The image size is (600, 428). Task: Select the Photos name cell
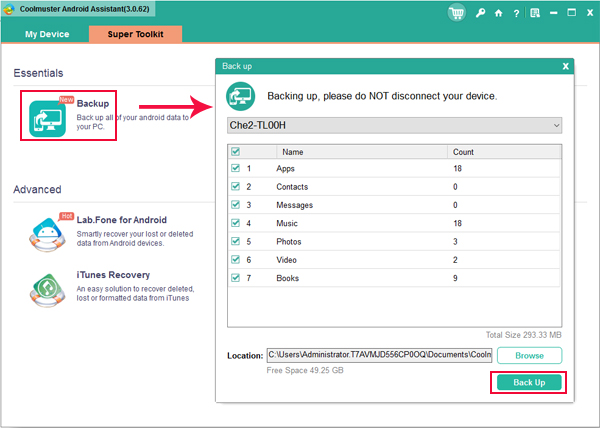(289, 242)
